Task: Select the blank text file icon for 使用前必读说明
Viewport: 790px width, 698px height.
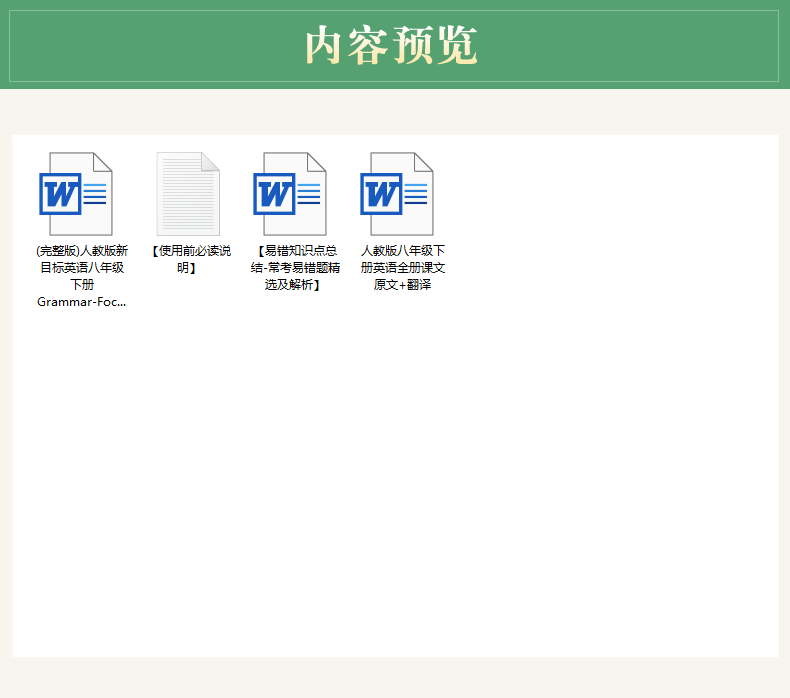Action: pyautogui.click(x=188, y=194)
